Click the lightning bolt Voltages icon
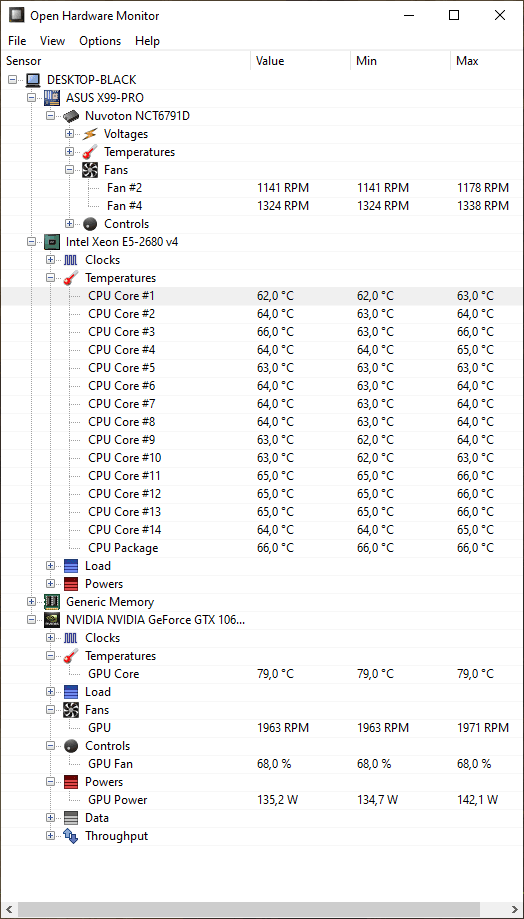The image size is (524, 919). click(x=90, y=134)
